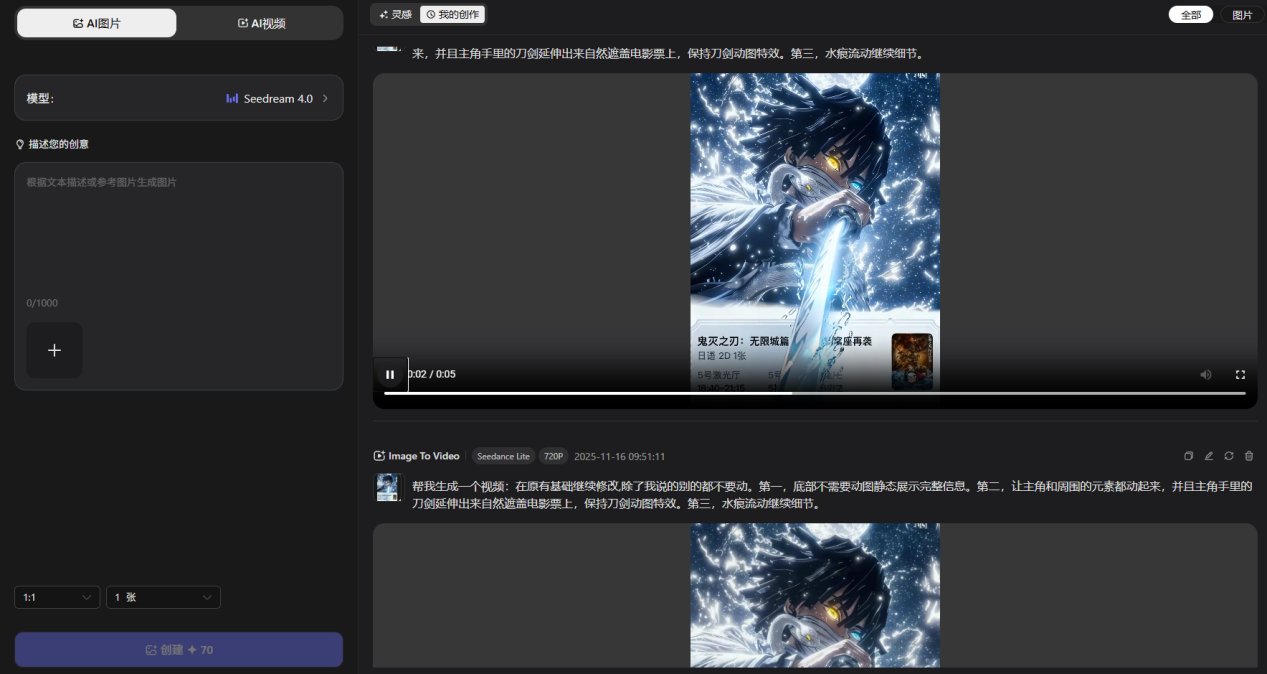1267x674 pixels.
Task: Open the edit (pencil) icon for the generation
Action: (1208, 456)
